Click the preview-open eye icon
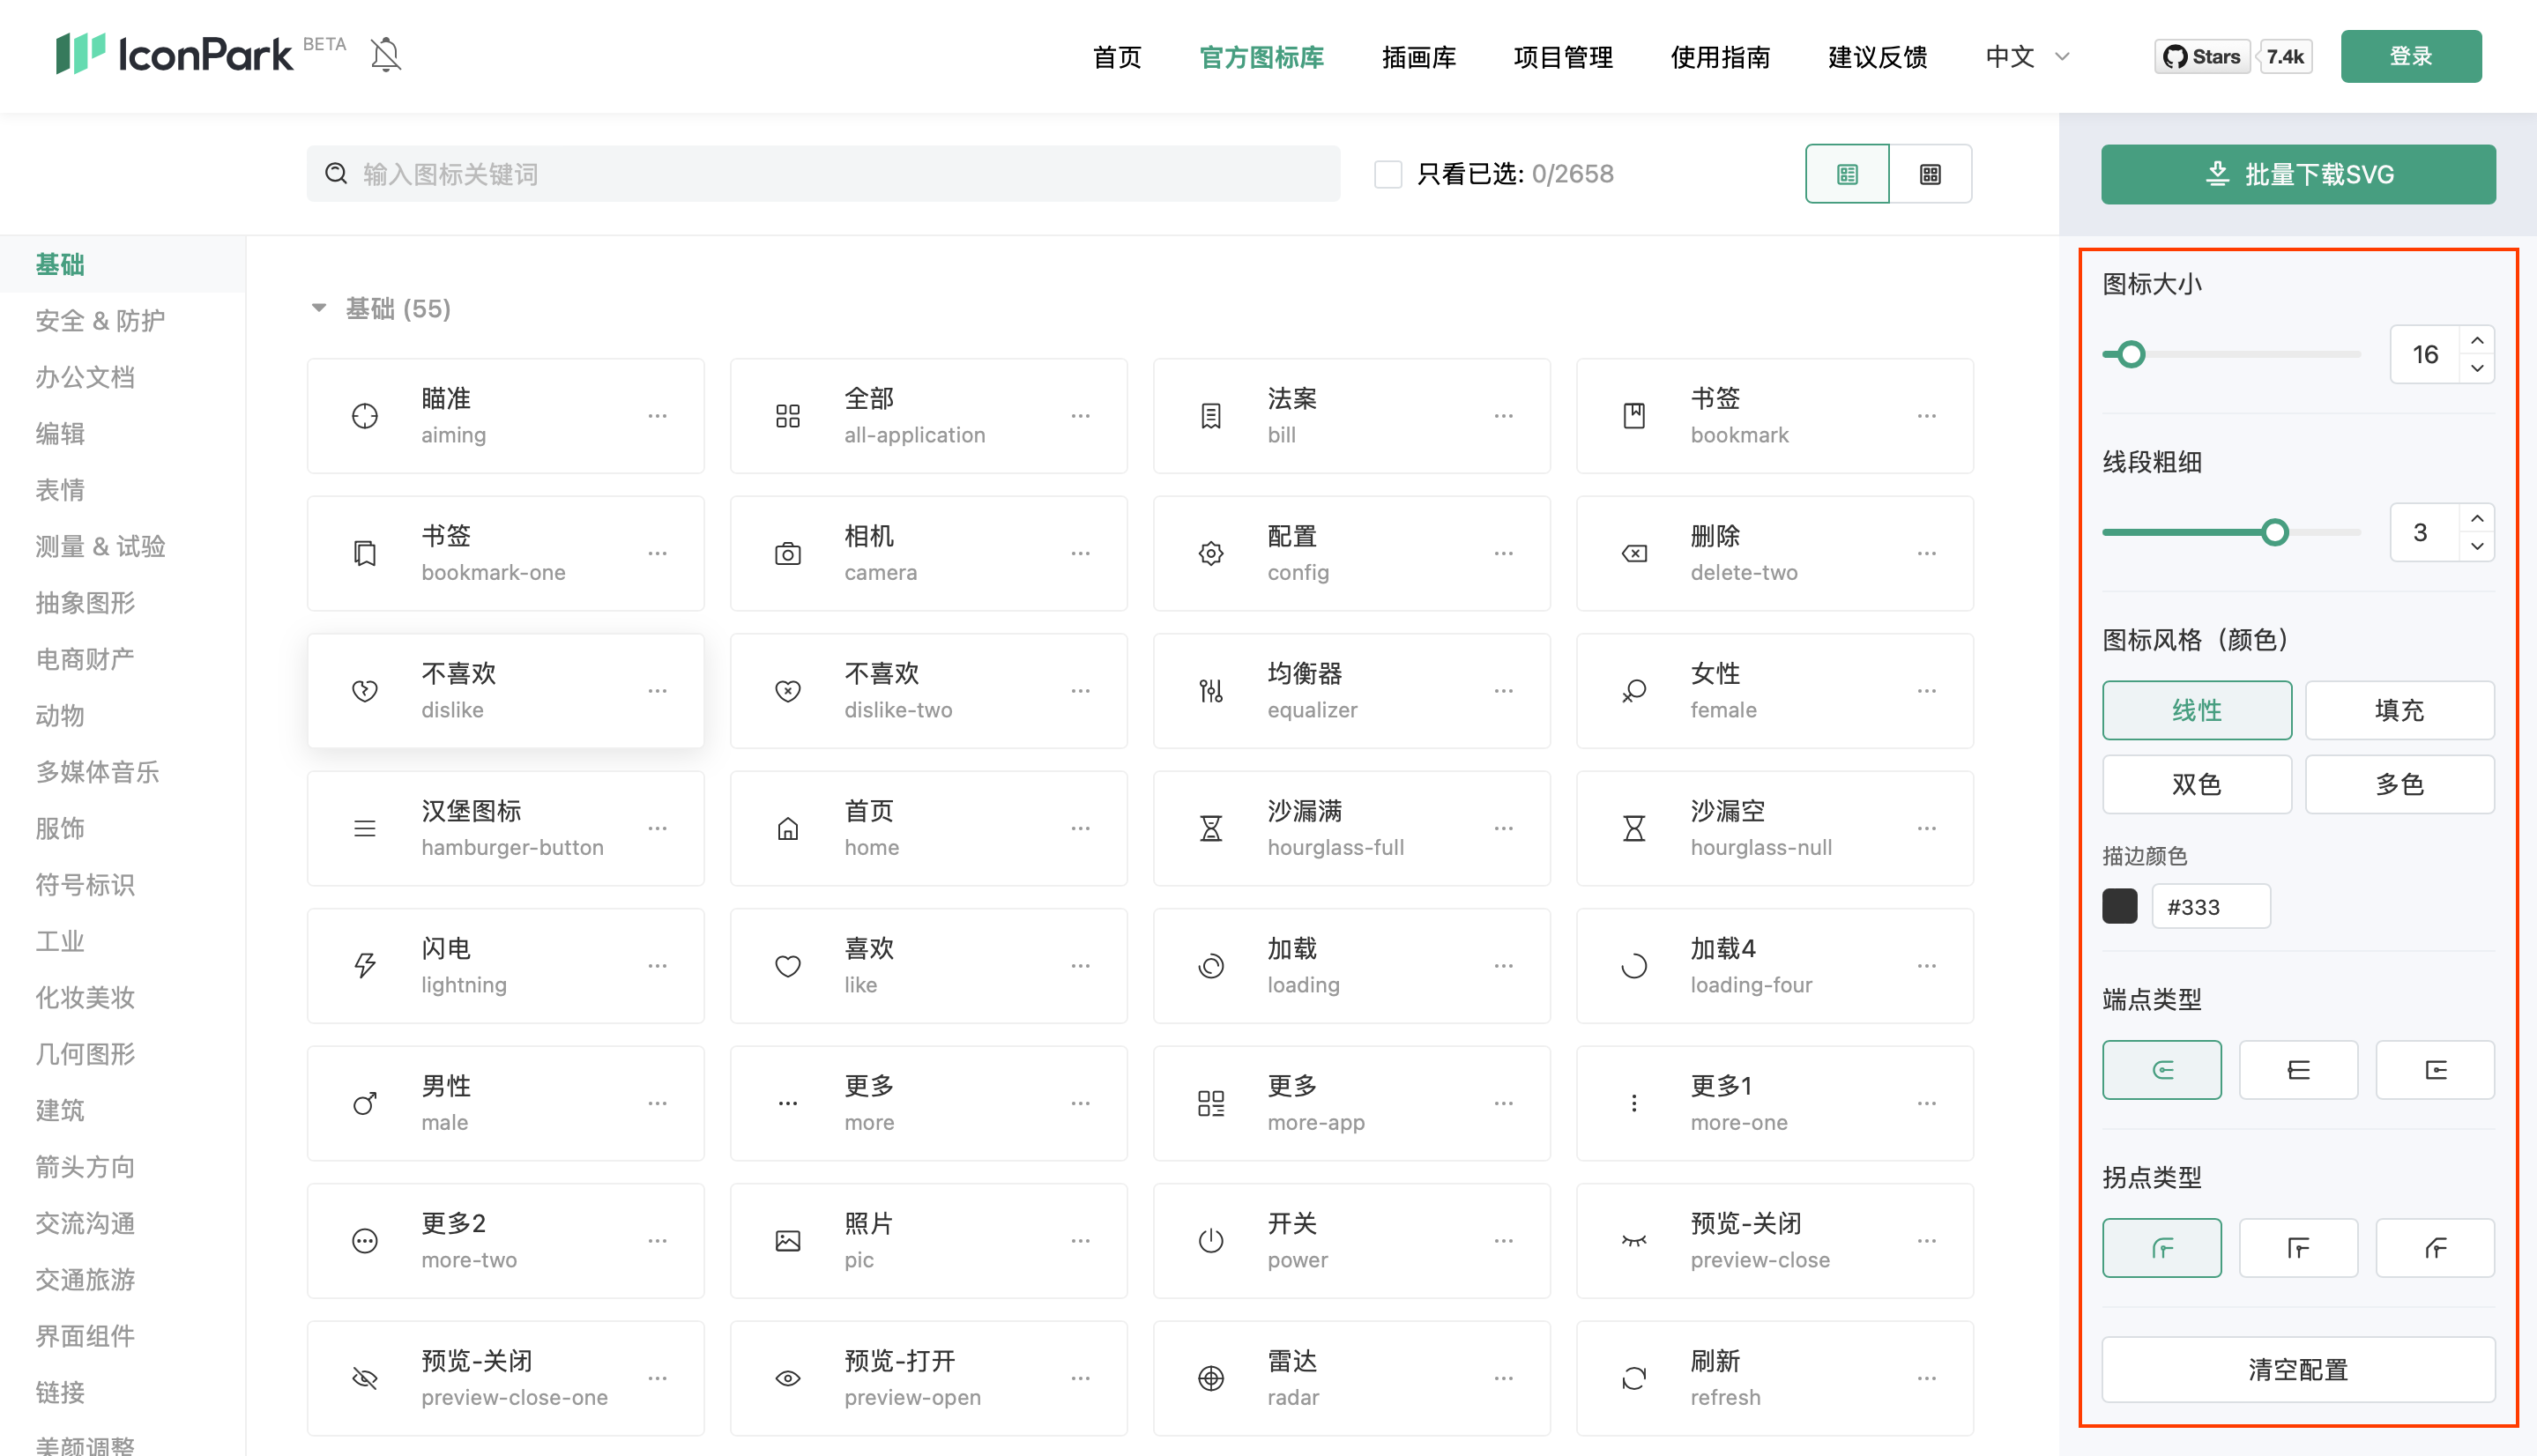The height and width of the screenshot is (1456, 2537). tap(788, 1378)
